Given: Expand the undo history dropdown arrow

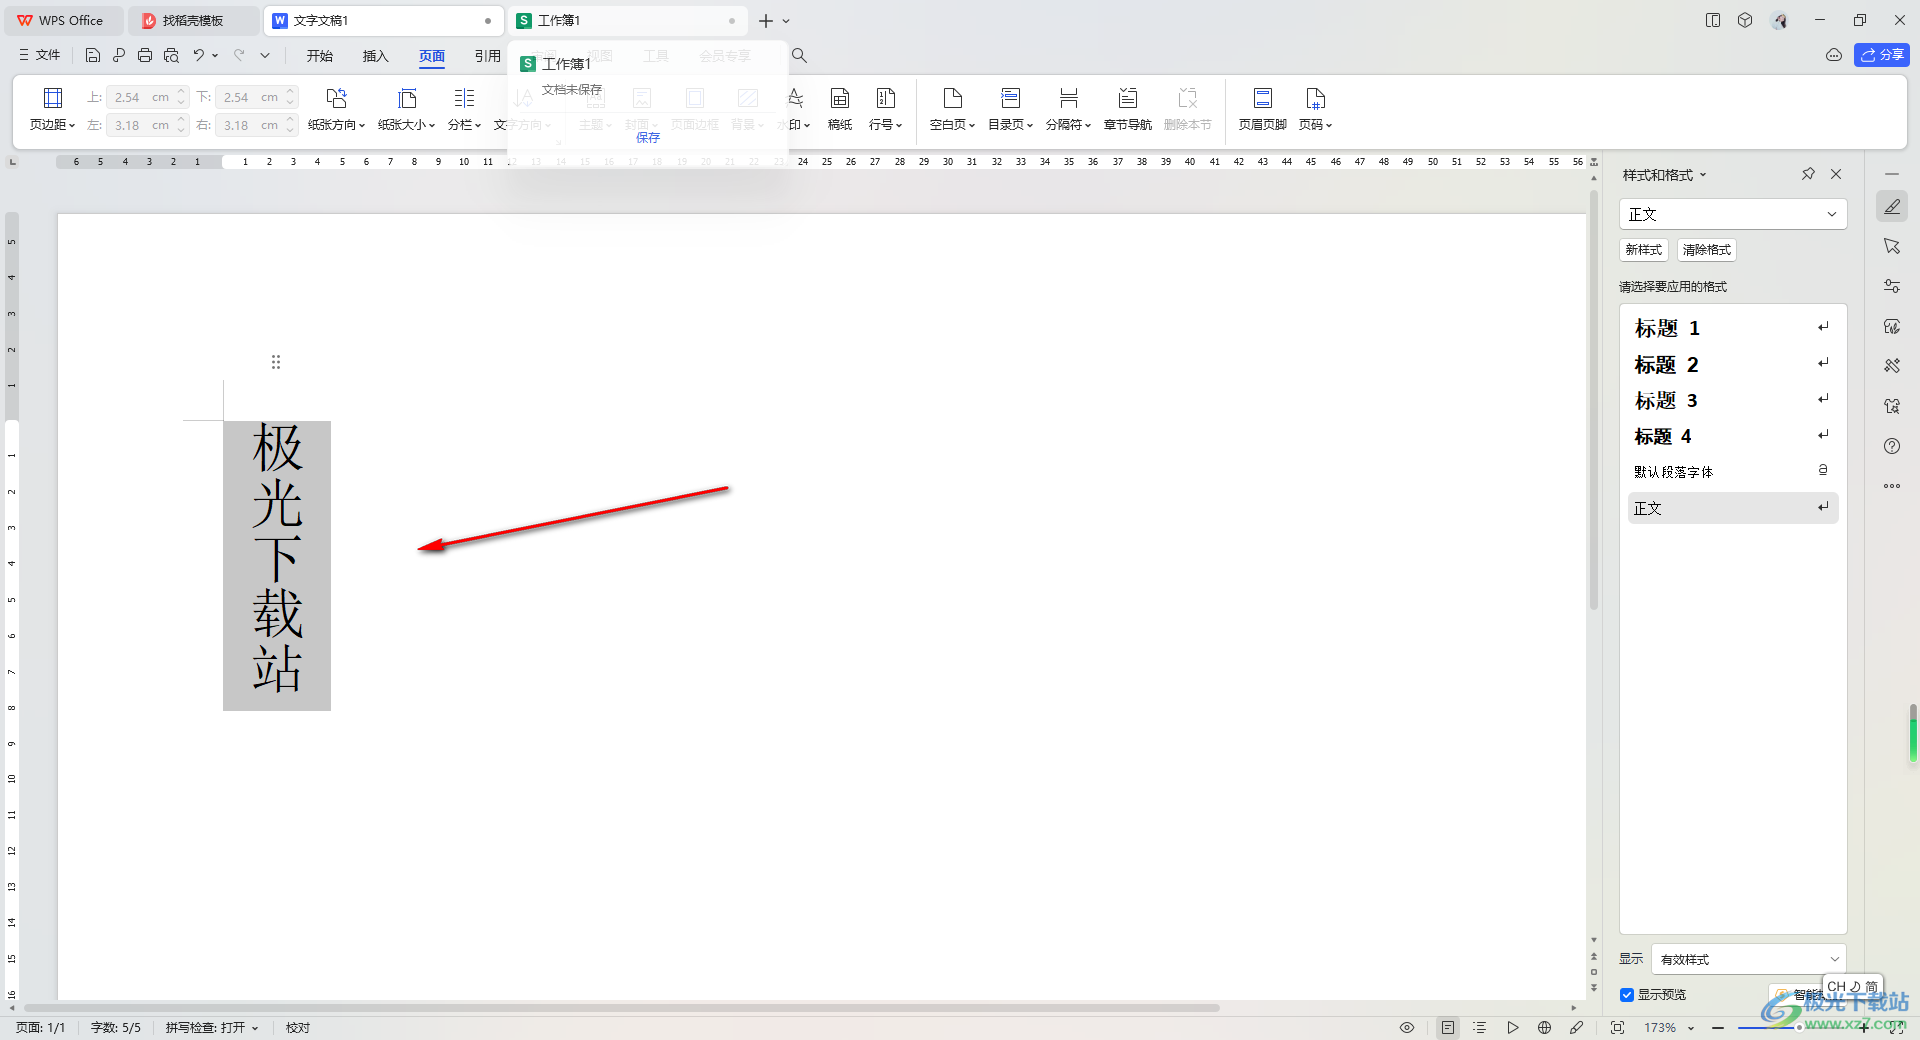Looking at the screenshot, I should [215, 55].
